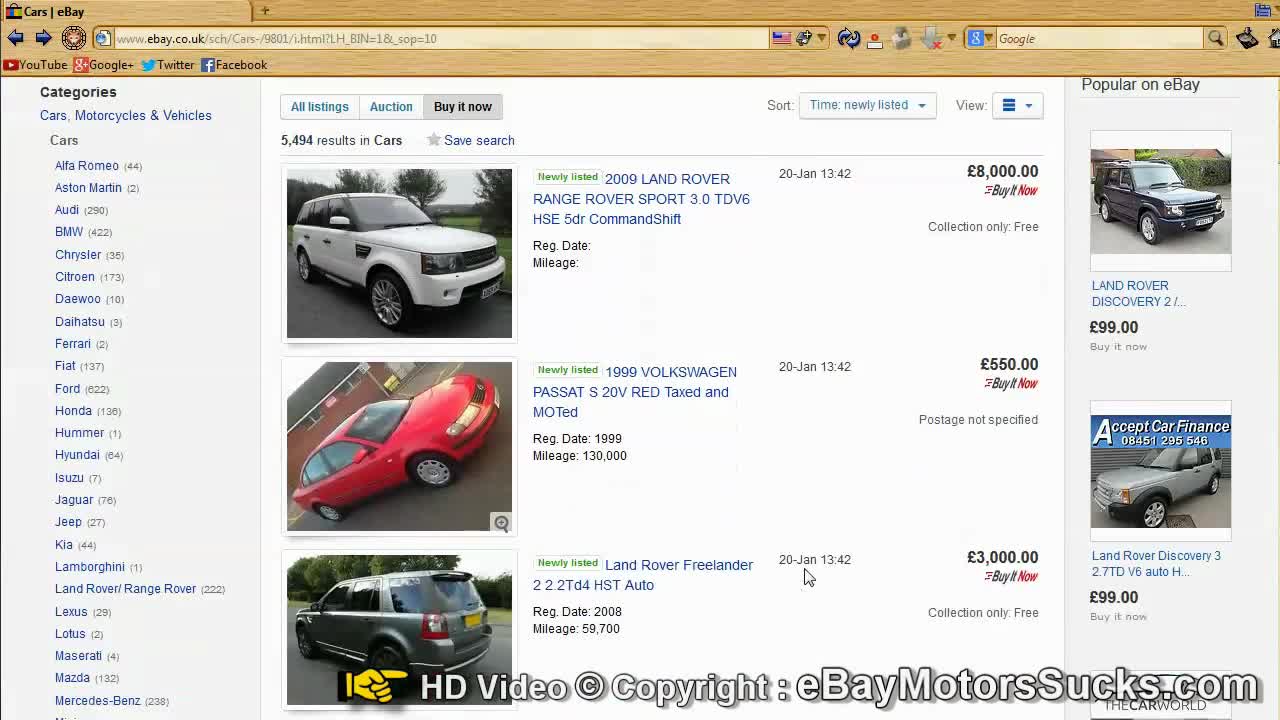The width and height of the screenshot is (1280, 720).
Task: Click the grey Freelander thumbnail
Action: click(x=399, y=631)
